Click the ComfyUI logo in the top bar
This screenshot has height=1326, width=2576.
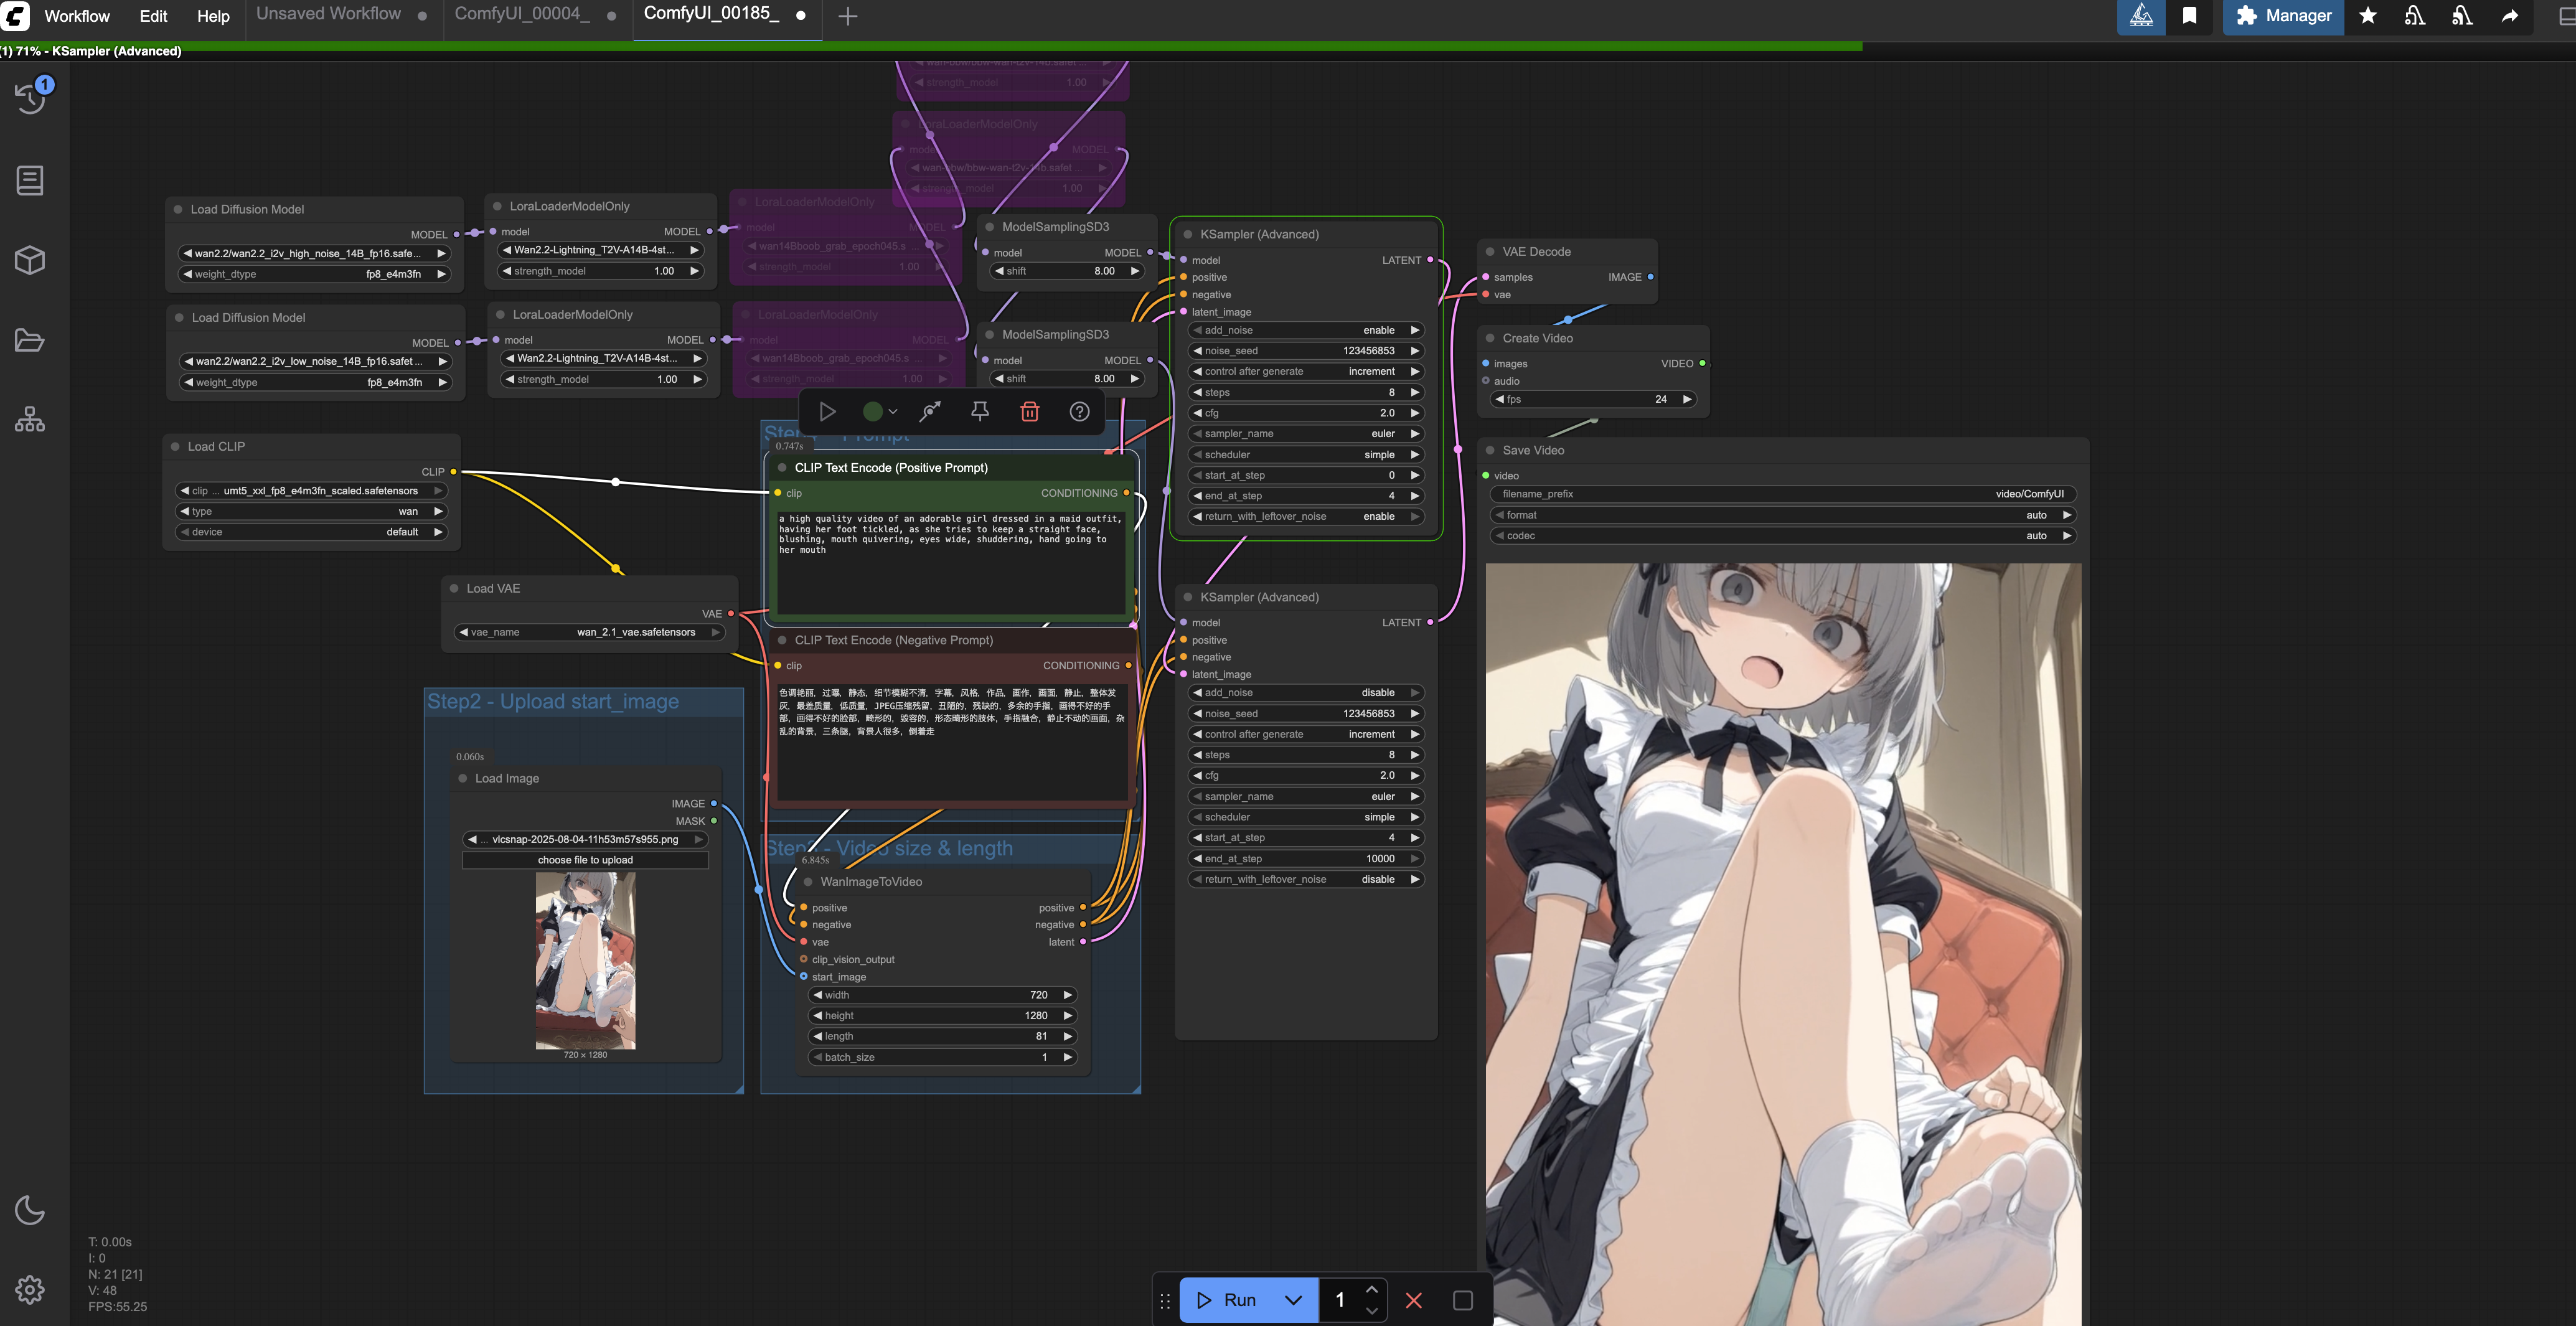[x=16, y=16]
